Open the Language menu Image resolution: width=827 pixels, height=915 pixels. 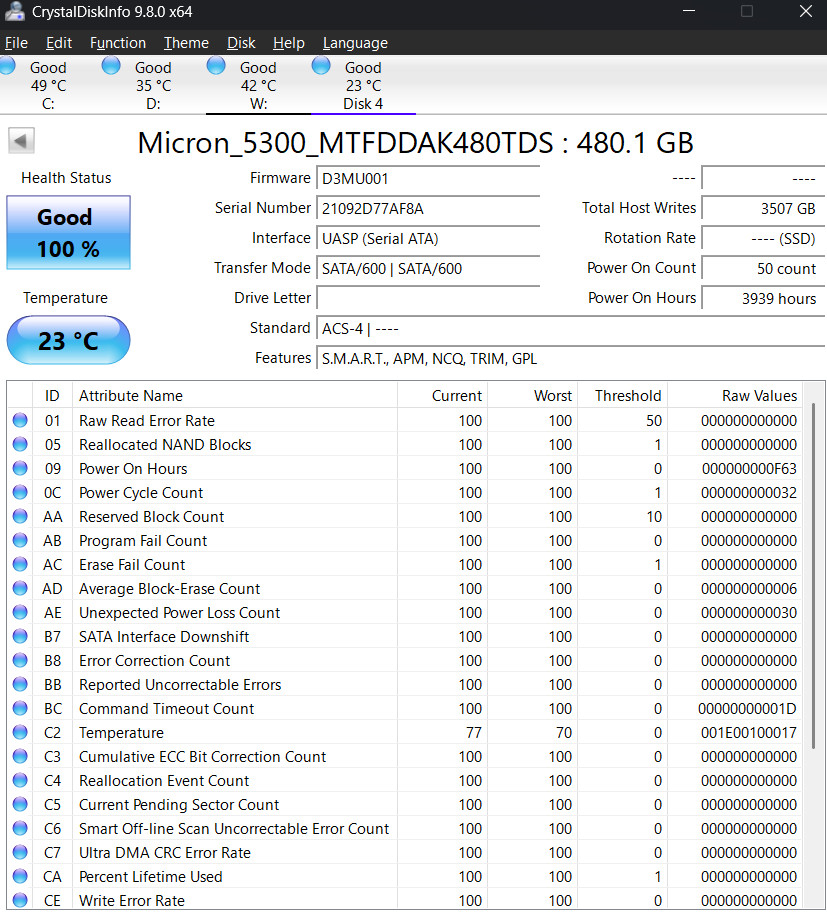click(355, 43)
